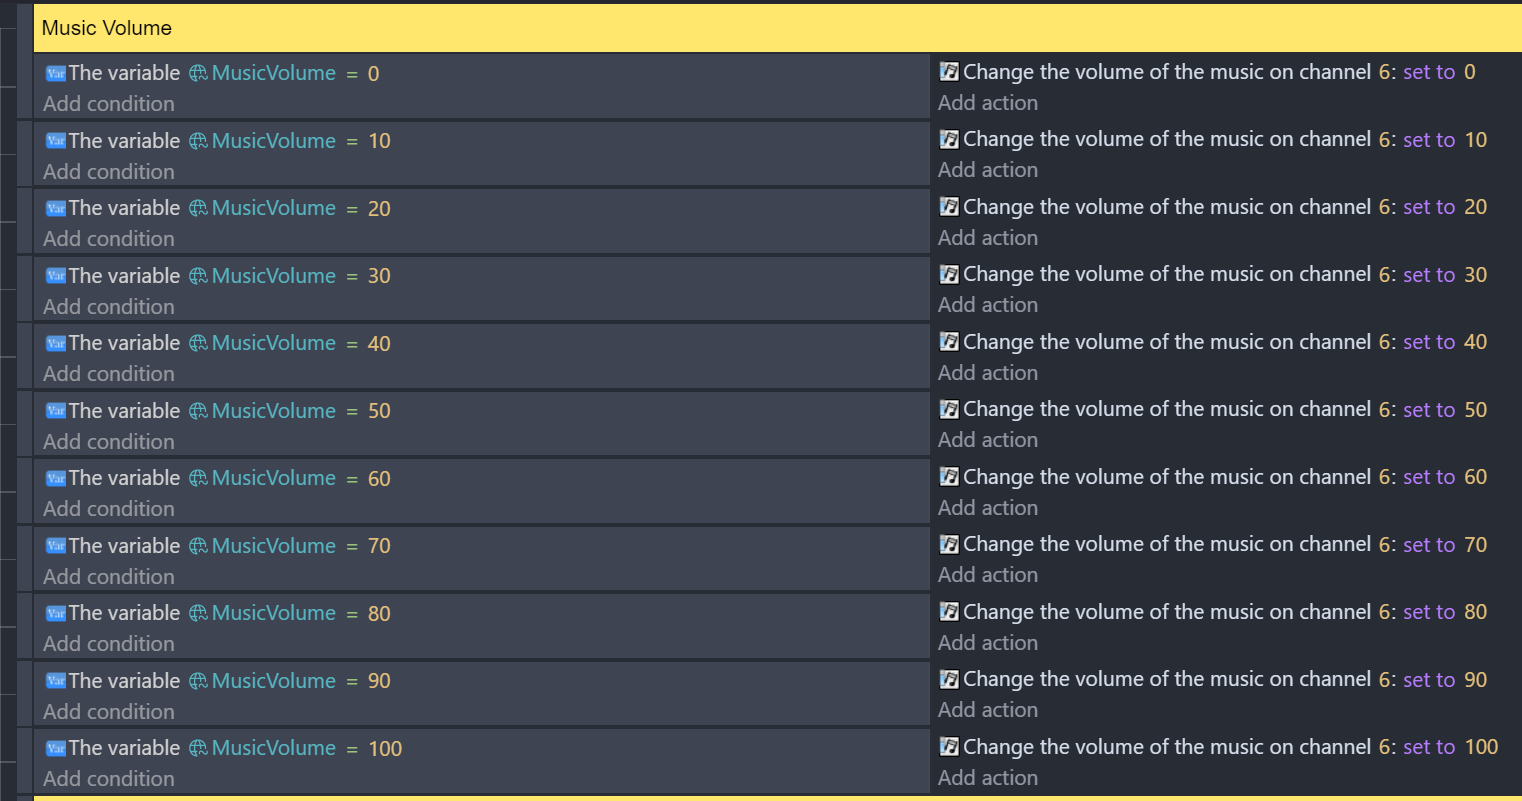The width and height of the screenshot is (1522, 801).
Task: Click the variable icon in the MusicVolume = 0 condition
Action: point(56,74)
